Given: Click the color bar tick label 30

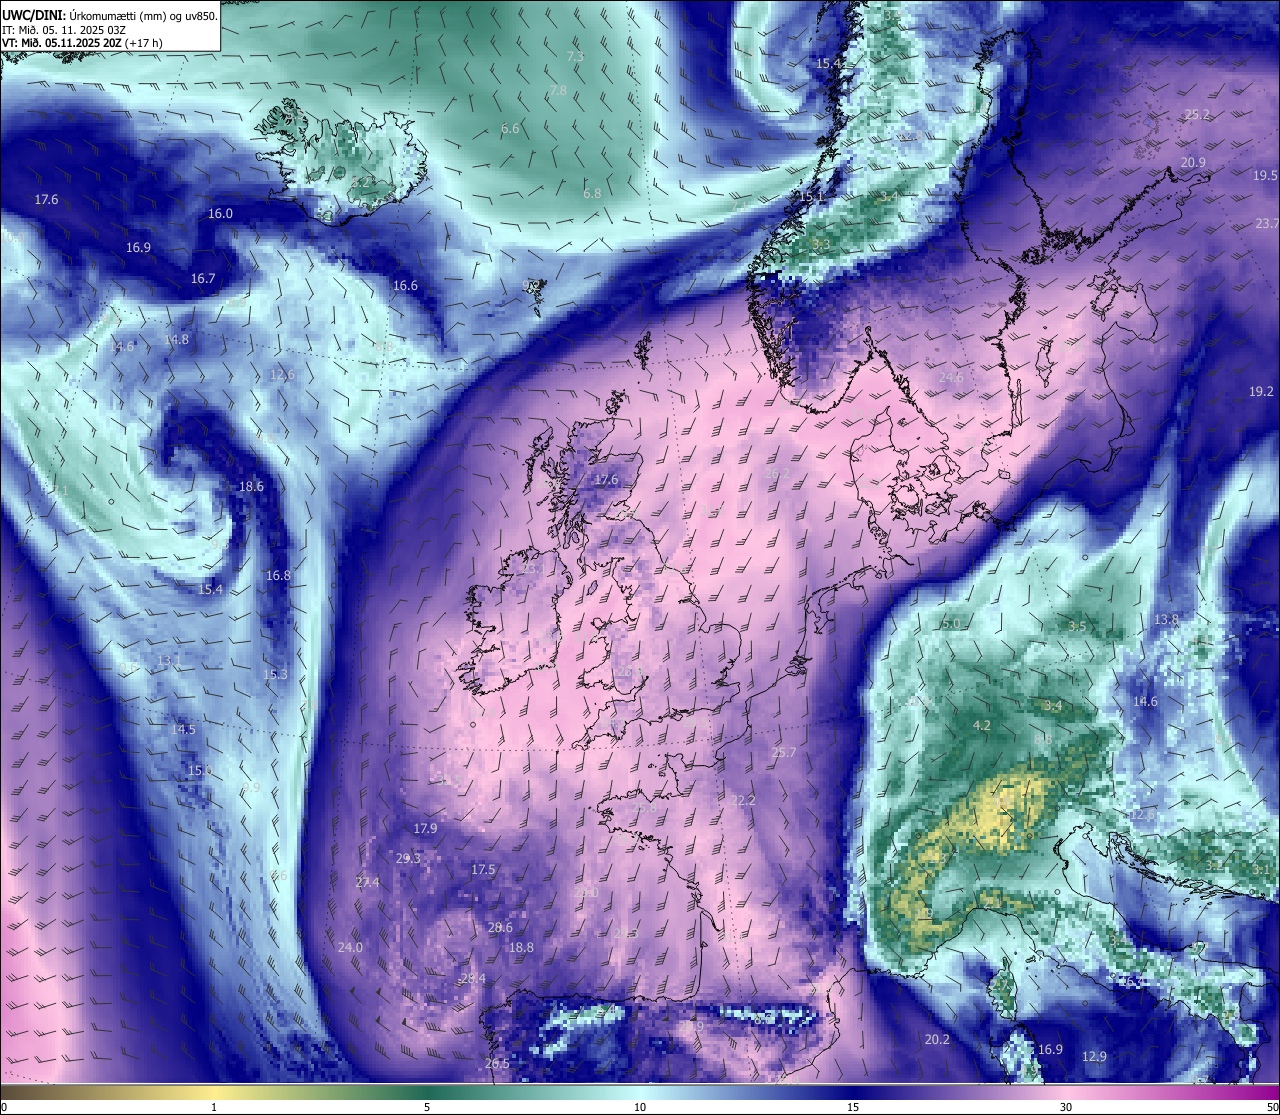Looking at the screenshot, I should tap(1066, 1107).
